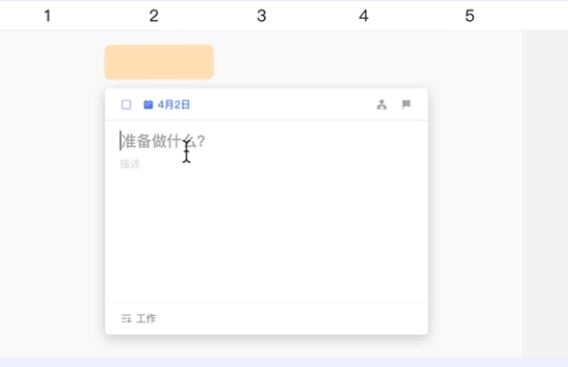Select day 2 in calendar header
Screen dimensions: 568x367
(x=154, y=16)
